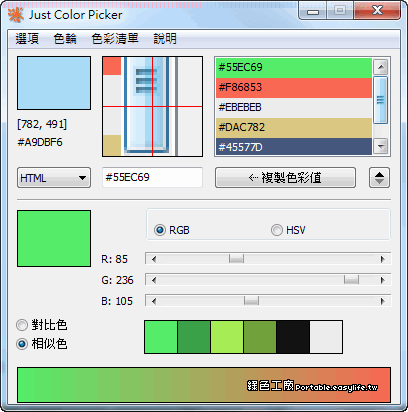Click the G slider right arrow
This screenshot has height=412, width=408.
[x=382, y=280]
